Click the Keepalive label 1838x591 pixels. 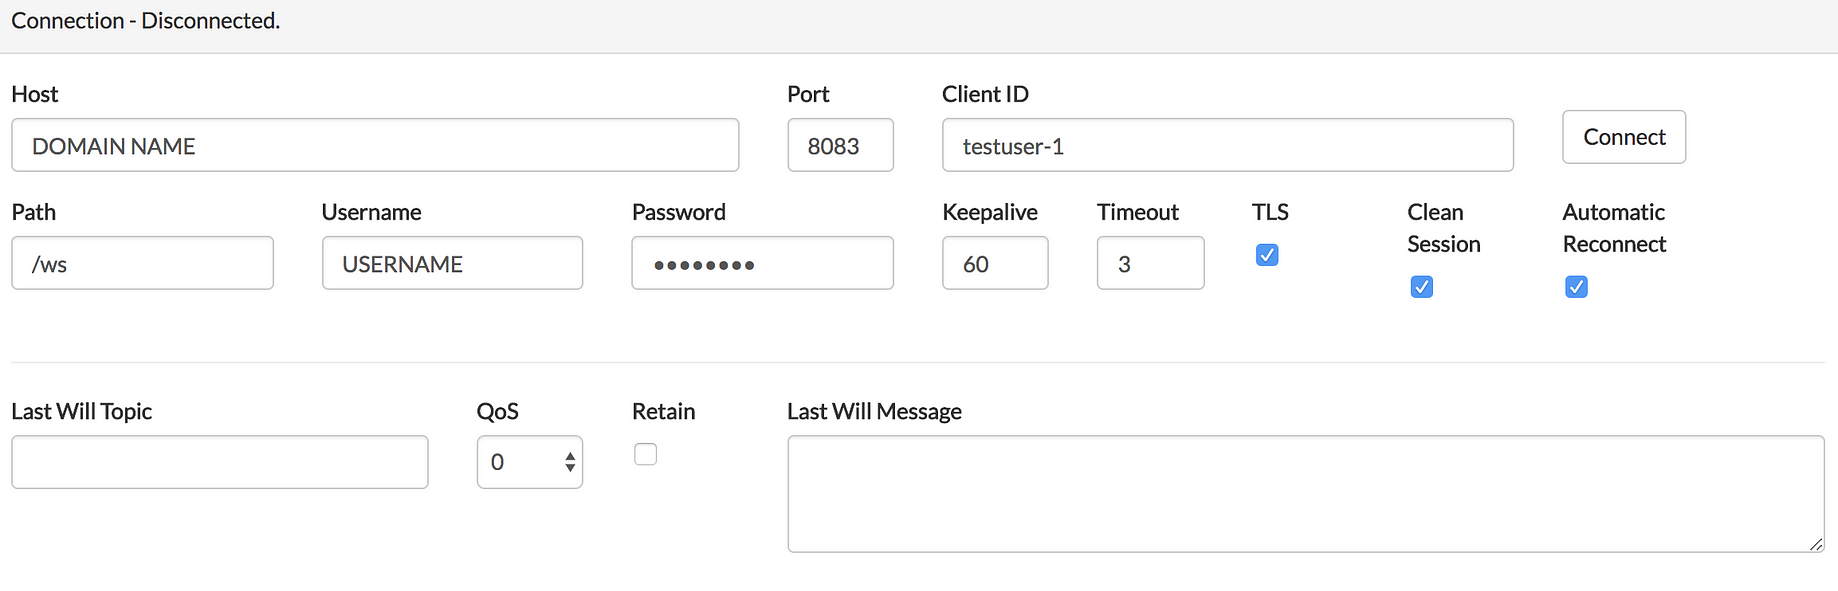[x=990, y=213]
